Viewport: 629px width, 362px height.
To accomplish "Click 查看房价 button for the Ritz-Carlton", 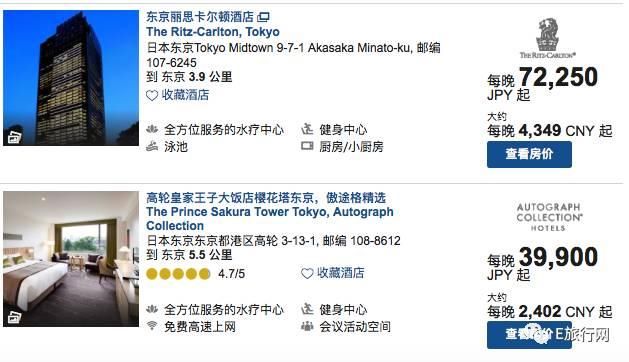I will coord(529,155).
